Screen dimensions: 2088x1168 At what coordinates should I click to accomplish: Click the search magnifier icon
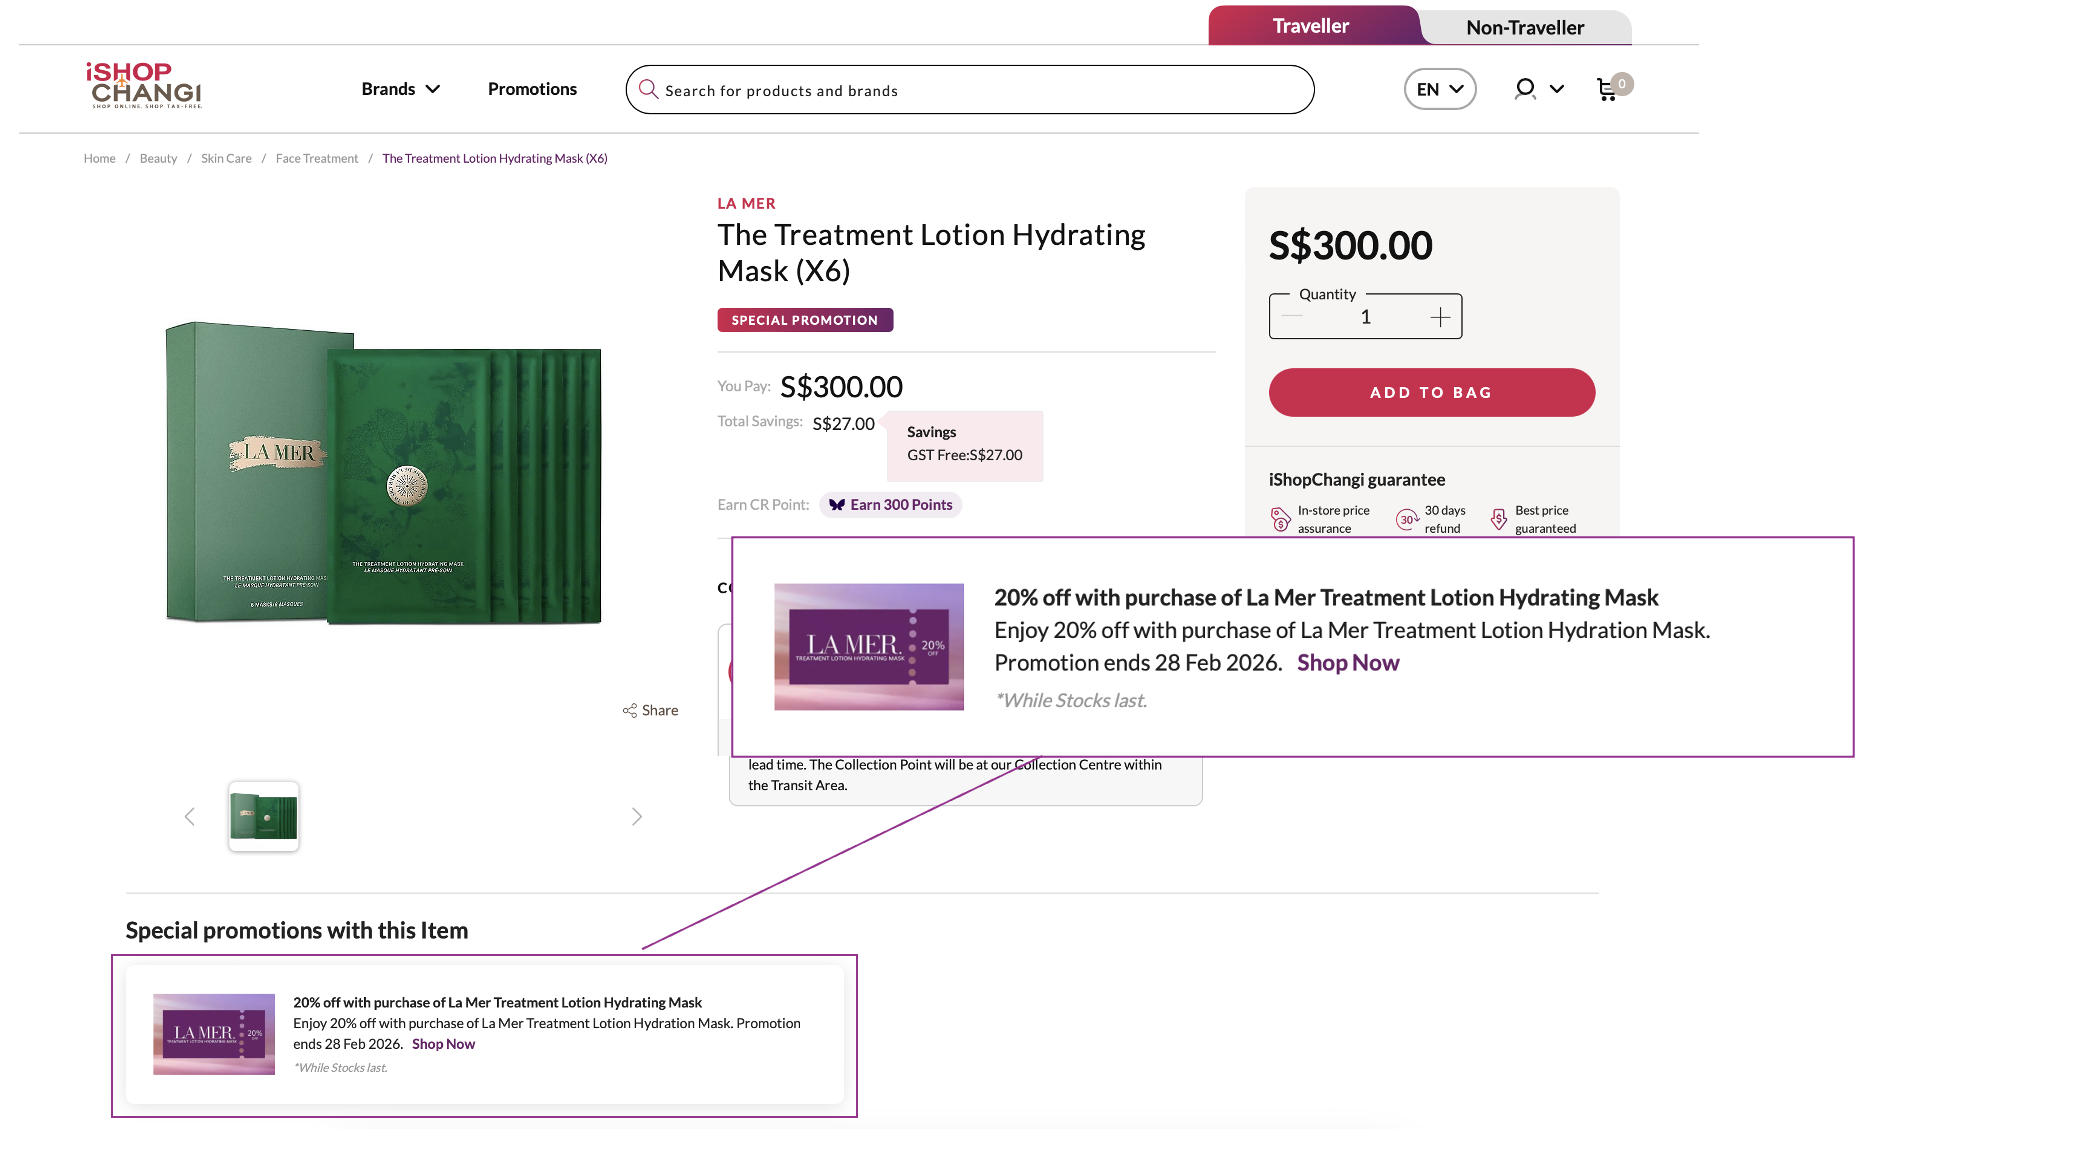[x=648, y=90]
